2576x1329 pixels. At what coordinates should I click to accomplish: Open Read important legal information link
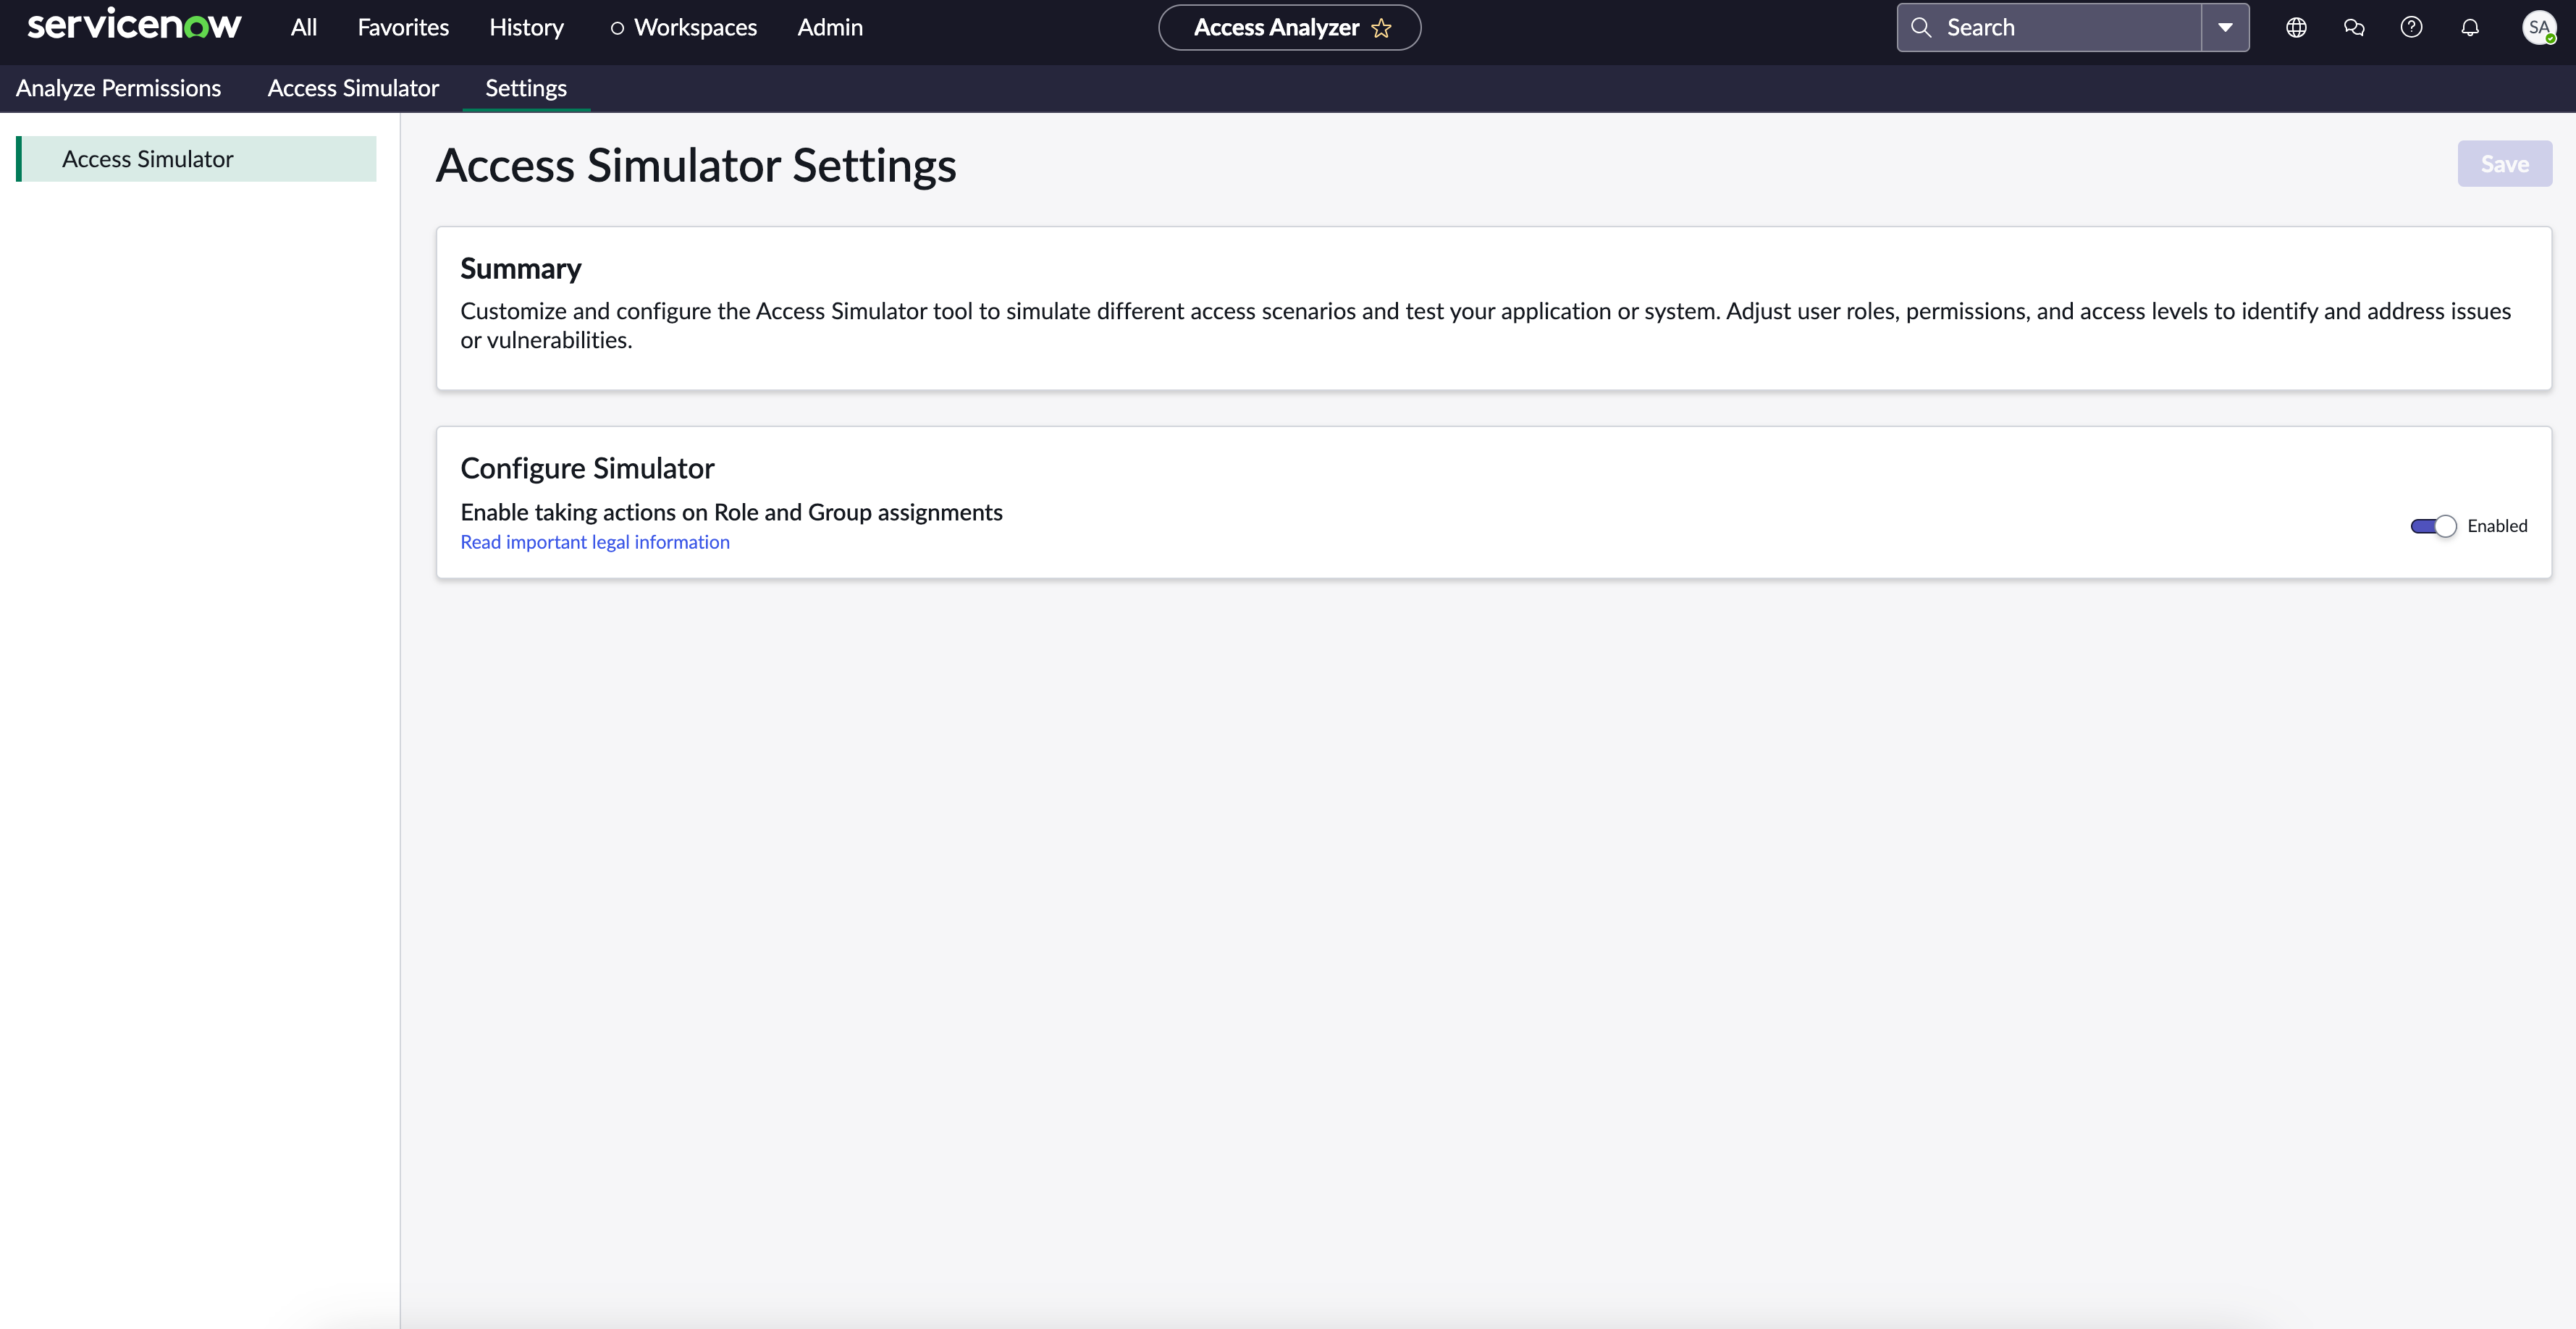click(x=595, y=542)
